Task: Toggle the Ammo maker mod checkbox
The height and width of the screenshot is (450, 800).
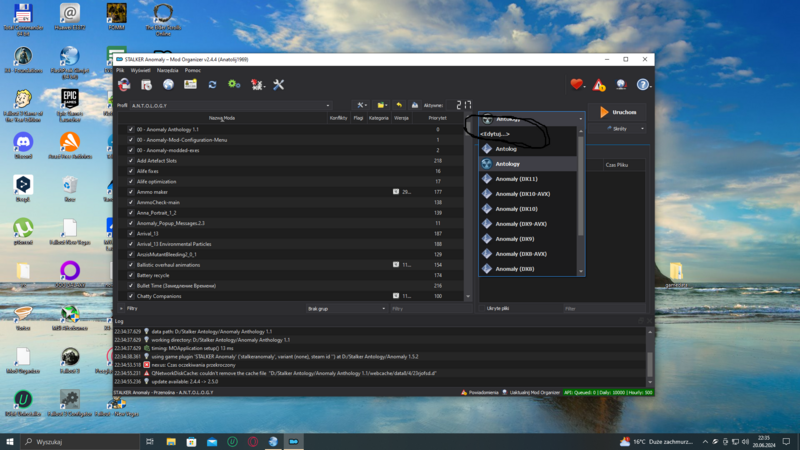Action: [x=131, y=191]
